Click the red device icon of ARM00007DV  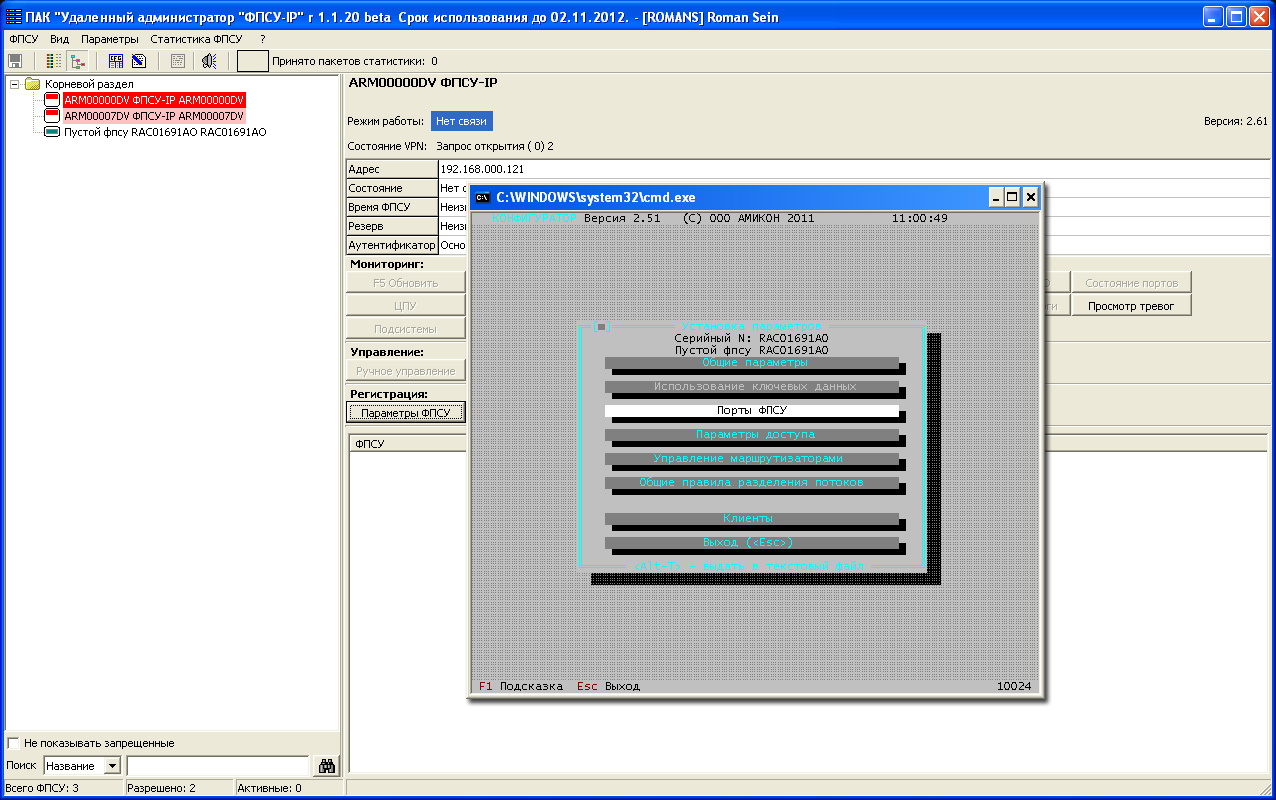[x=53, y=116]
